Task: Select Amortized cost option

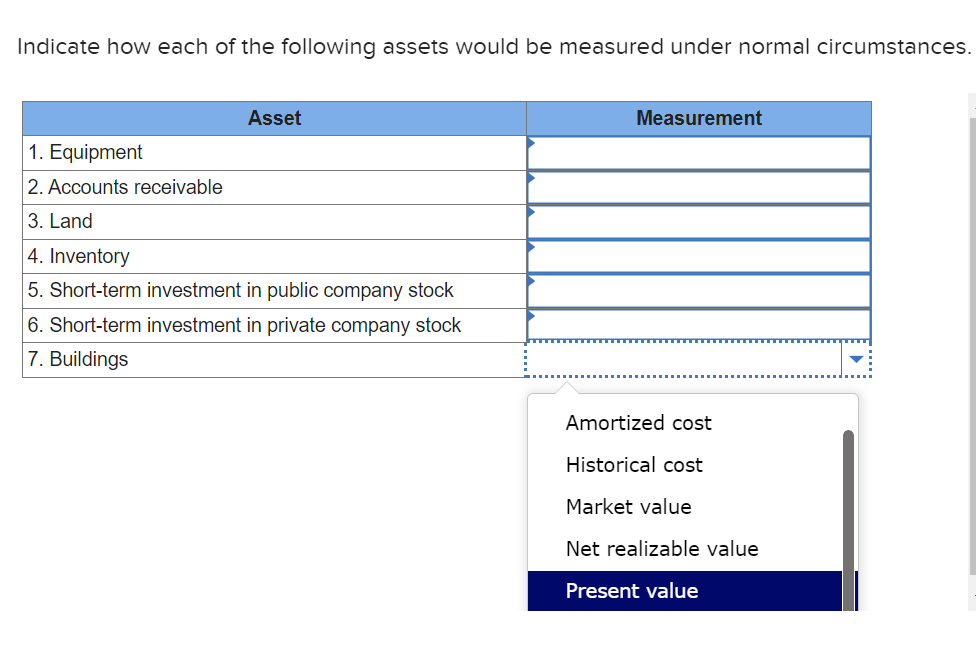Action: (638, 423)
